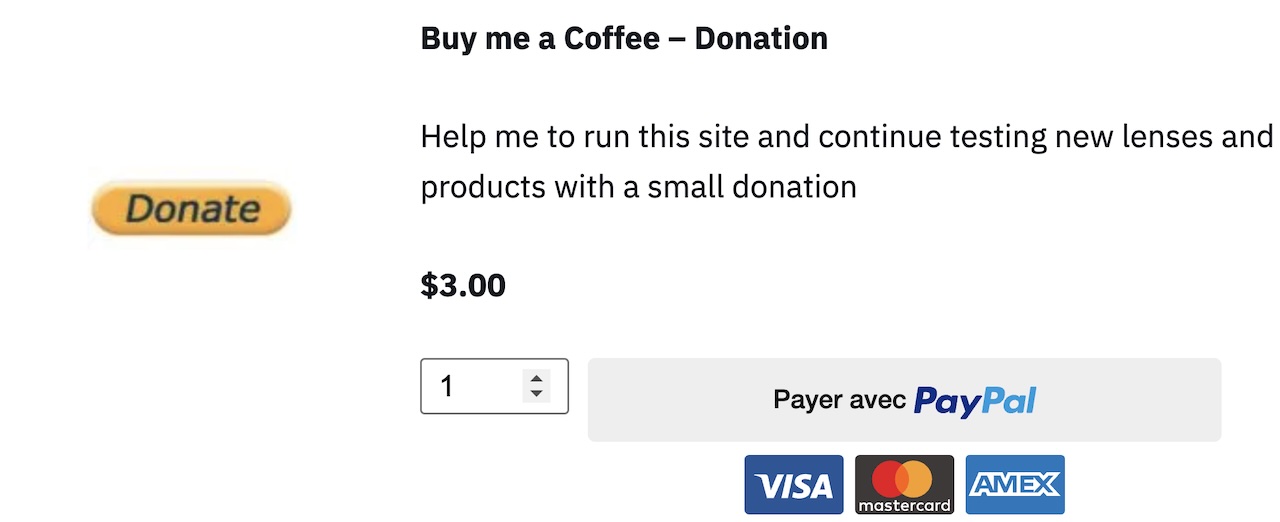
Task: Click the $3.00 price text
Action: click(x=463, y=286)
